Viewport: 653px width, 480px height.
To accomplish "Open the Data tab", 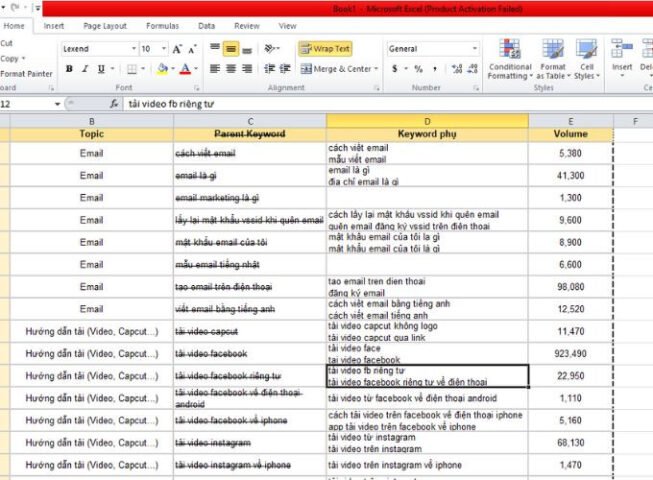I will coord(207,26).
